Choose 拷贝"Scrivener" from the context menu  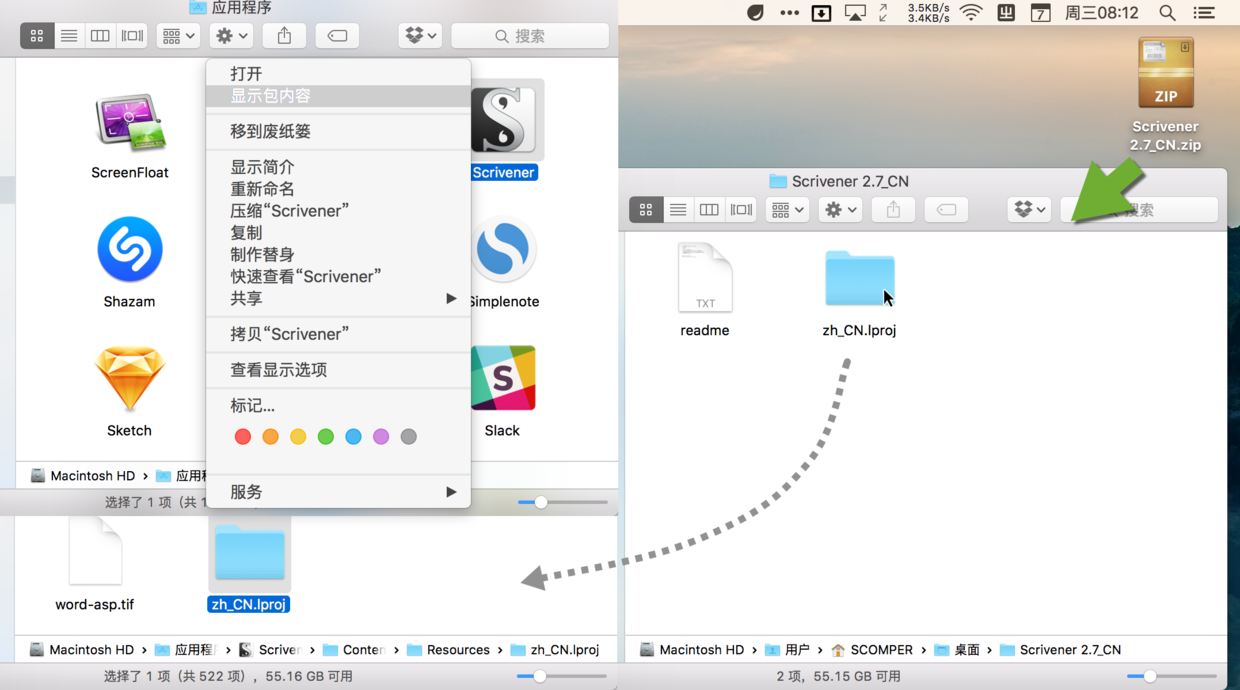pyautogui.click(x=338, y=334)
